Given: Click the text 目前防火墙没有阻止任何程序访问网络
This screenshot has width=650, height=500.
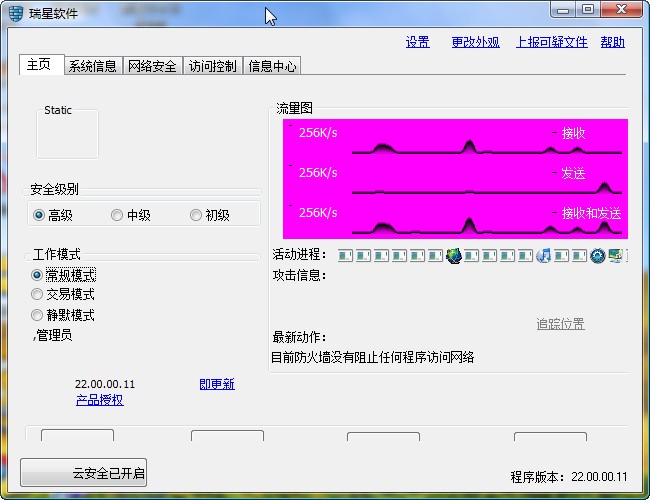Looking at the screenshot, I should coord(372,357).
